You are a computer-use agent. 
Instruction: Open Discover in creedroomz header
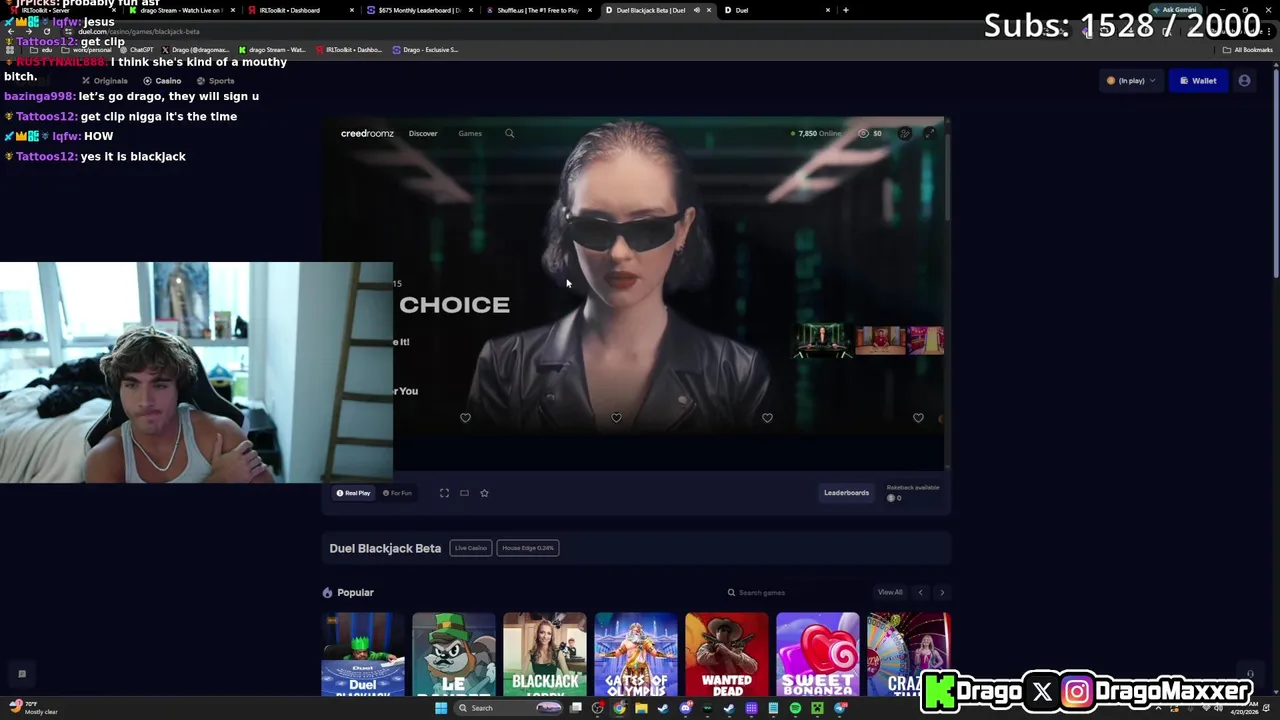[x=423, y=133]
